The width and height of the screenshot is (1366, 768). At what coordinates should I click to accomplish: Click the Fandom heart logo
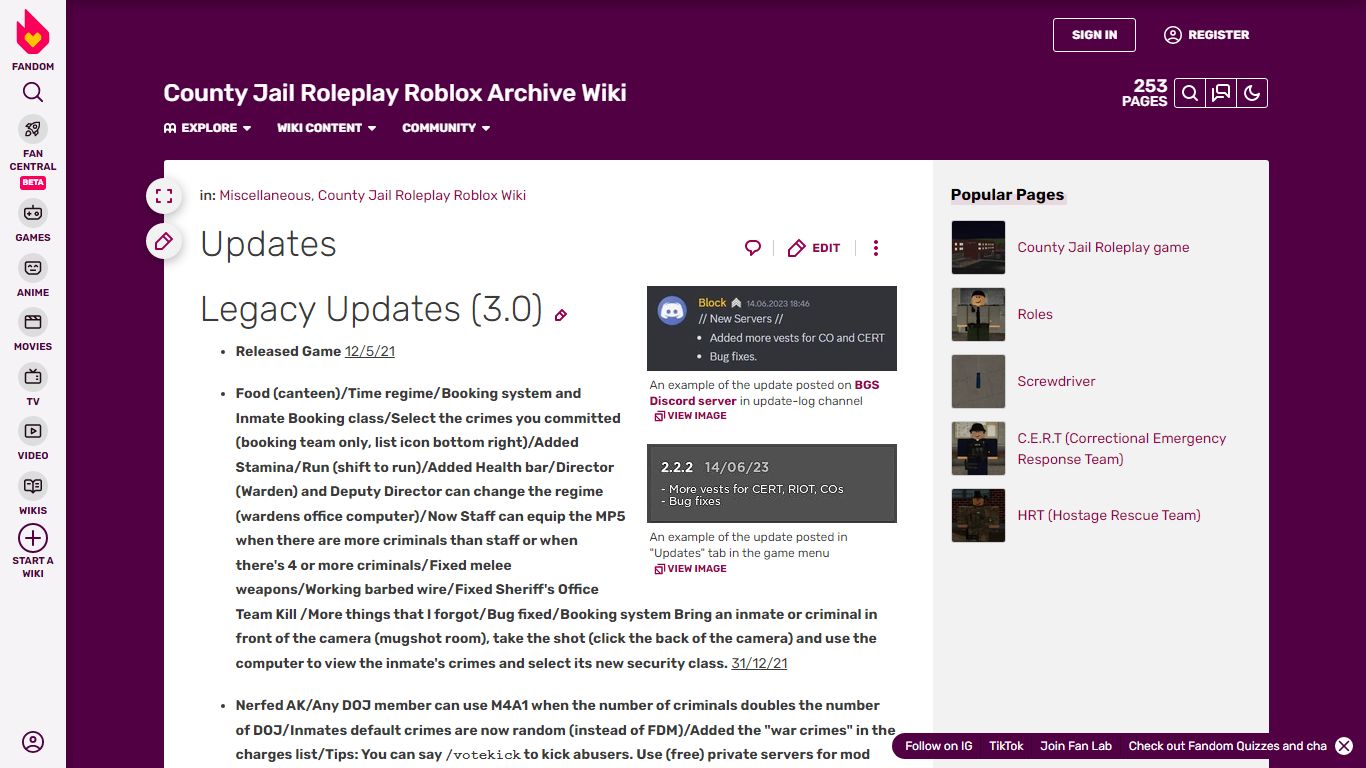point(33,33)
